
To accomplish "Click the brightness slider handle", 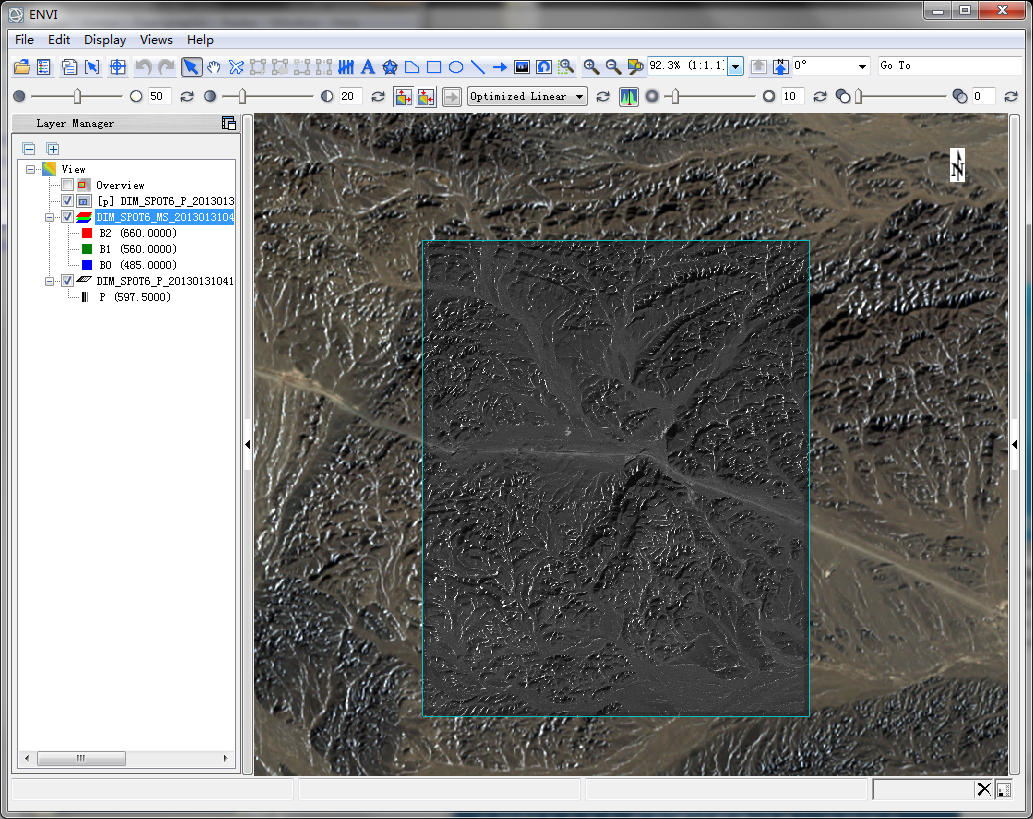I will pos(77,96).
